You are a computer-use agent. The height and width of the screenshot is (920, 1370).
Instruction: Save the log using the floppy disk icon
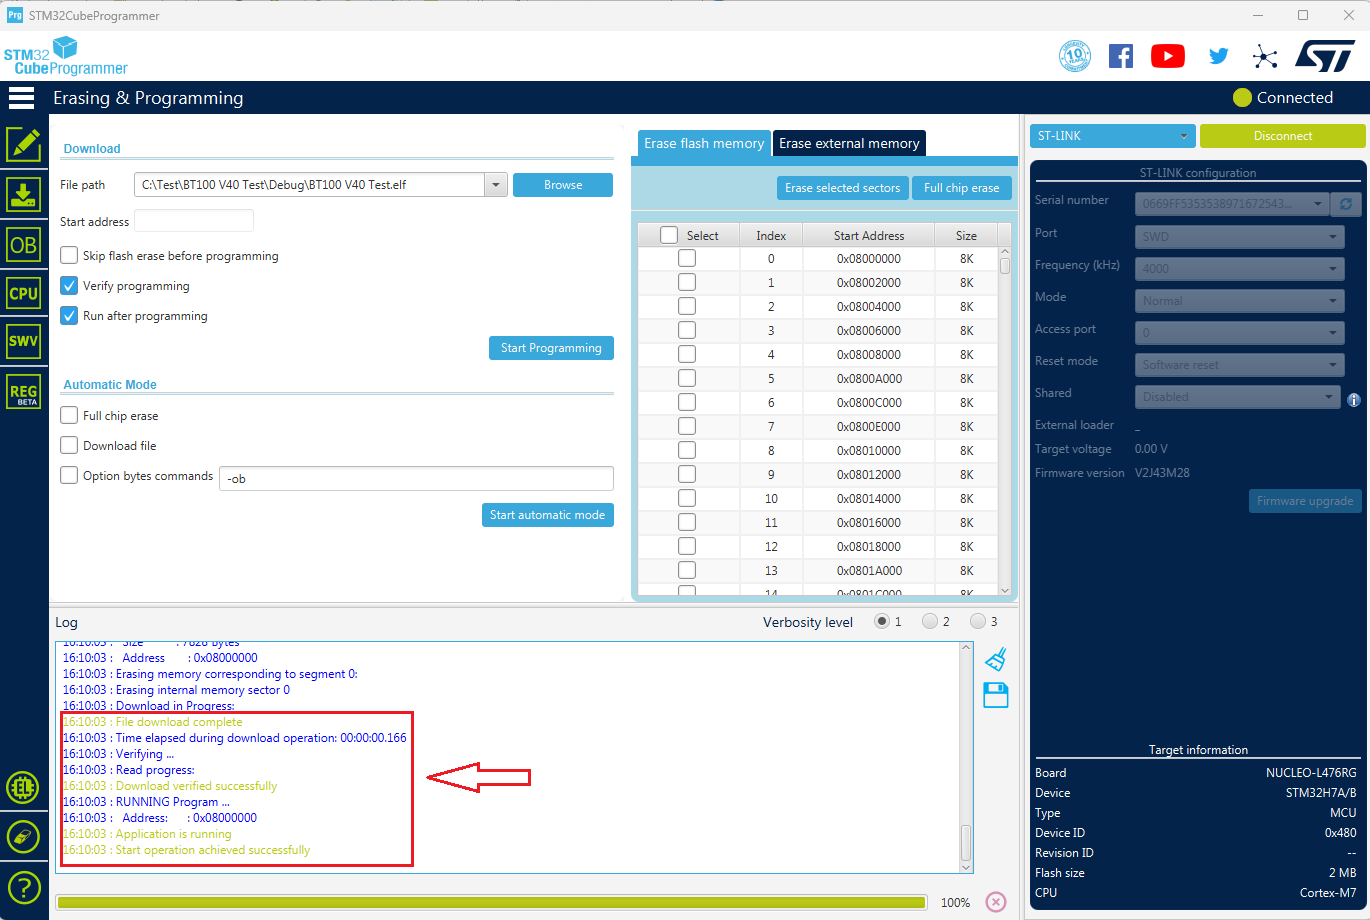(994, 694)
